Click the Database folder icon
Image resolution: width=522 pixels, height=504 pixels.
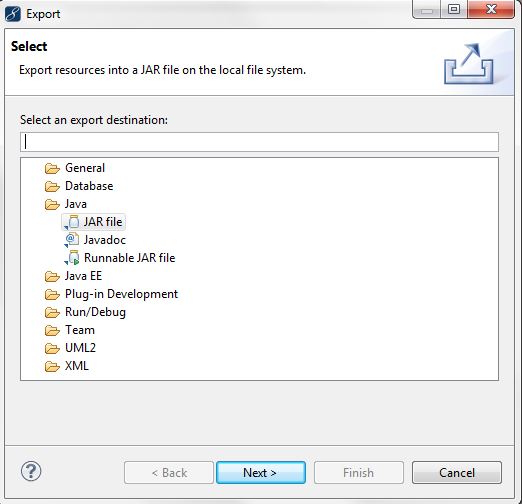(52, 186)
